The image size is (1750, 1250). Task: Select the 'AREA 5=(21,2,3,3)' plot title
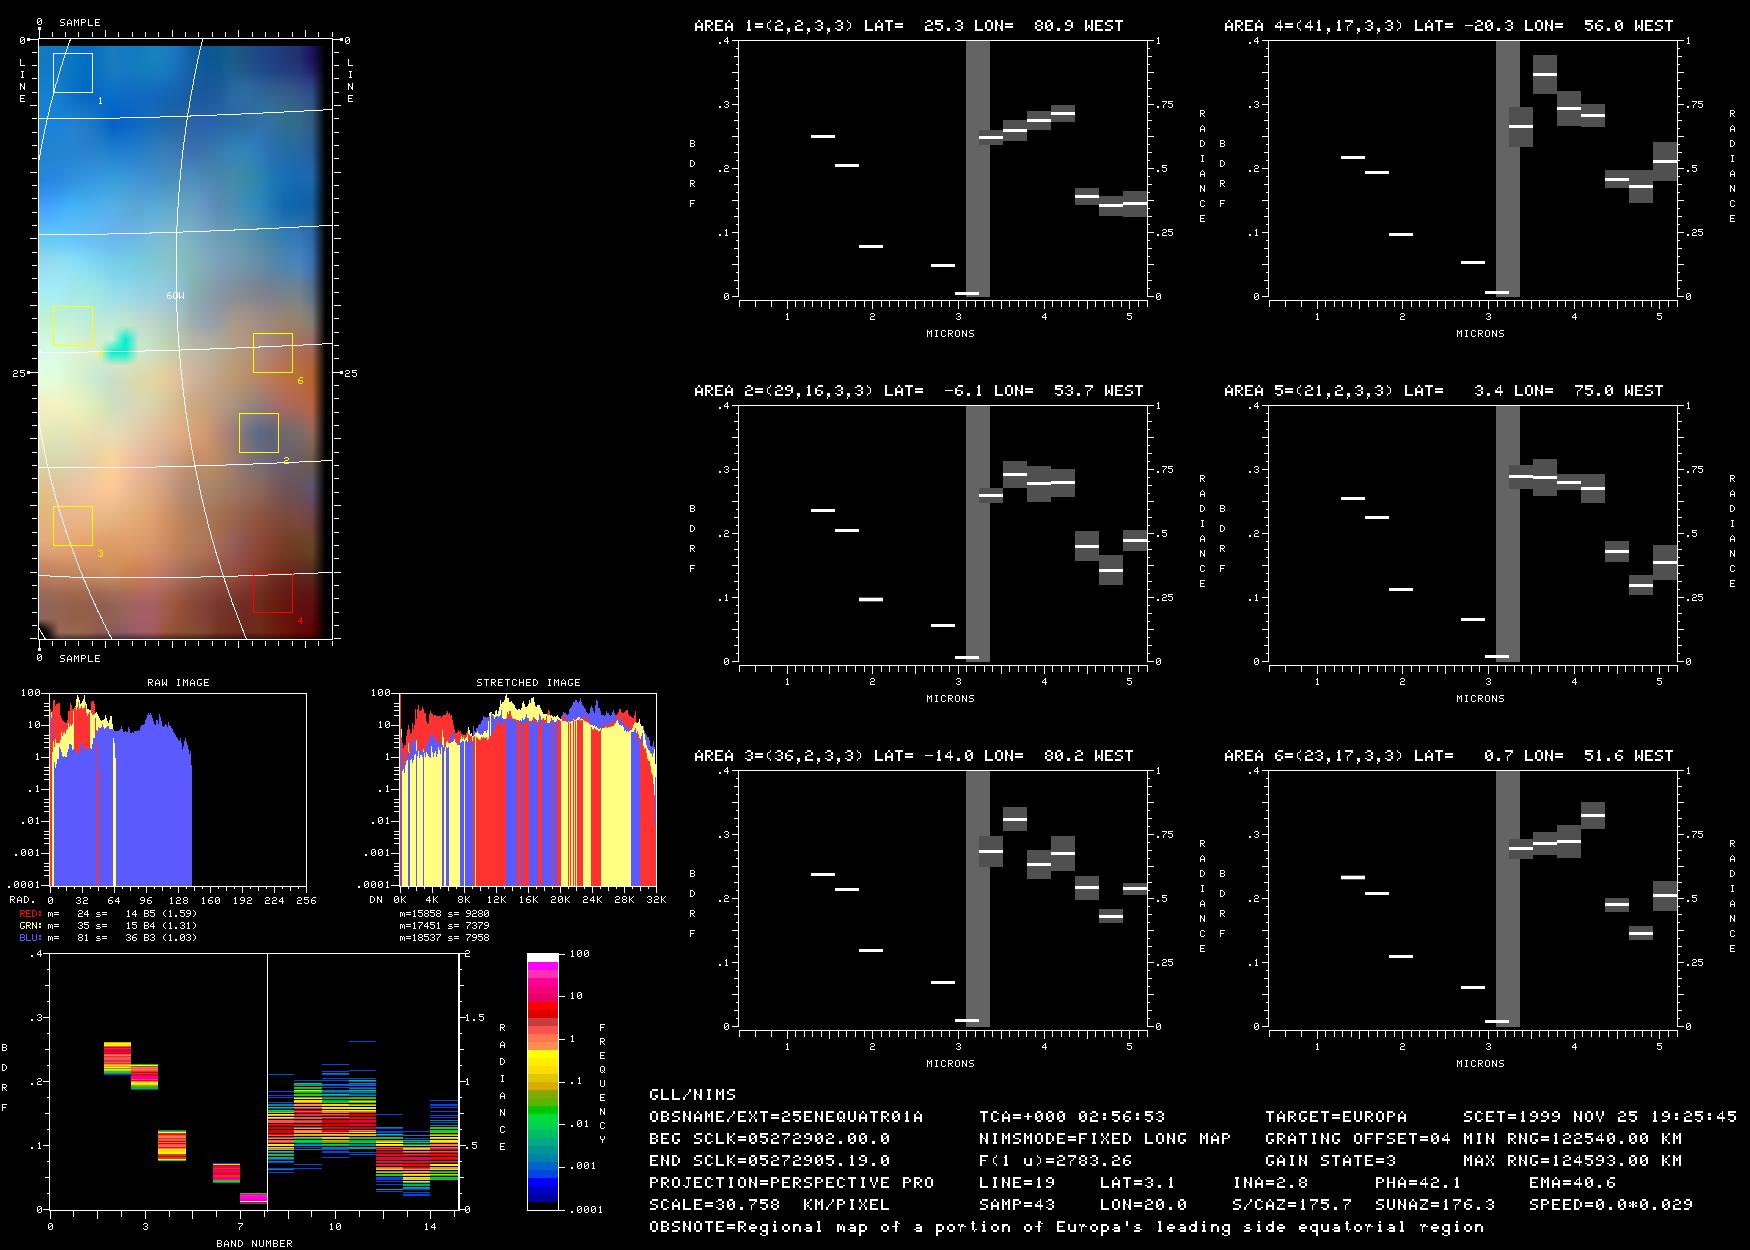[x=1444, y=391]
